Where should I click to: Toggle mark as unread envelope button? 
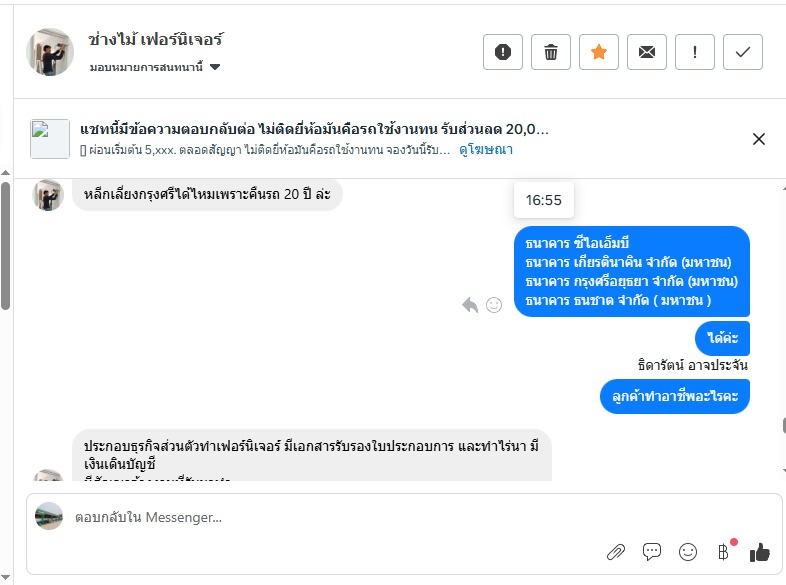(x=647, y=53)
